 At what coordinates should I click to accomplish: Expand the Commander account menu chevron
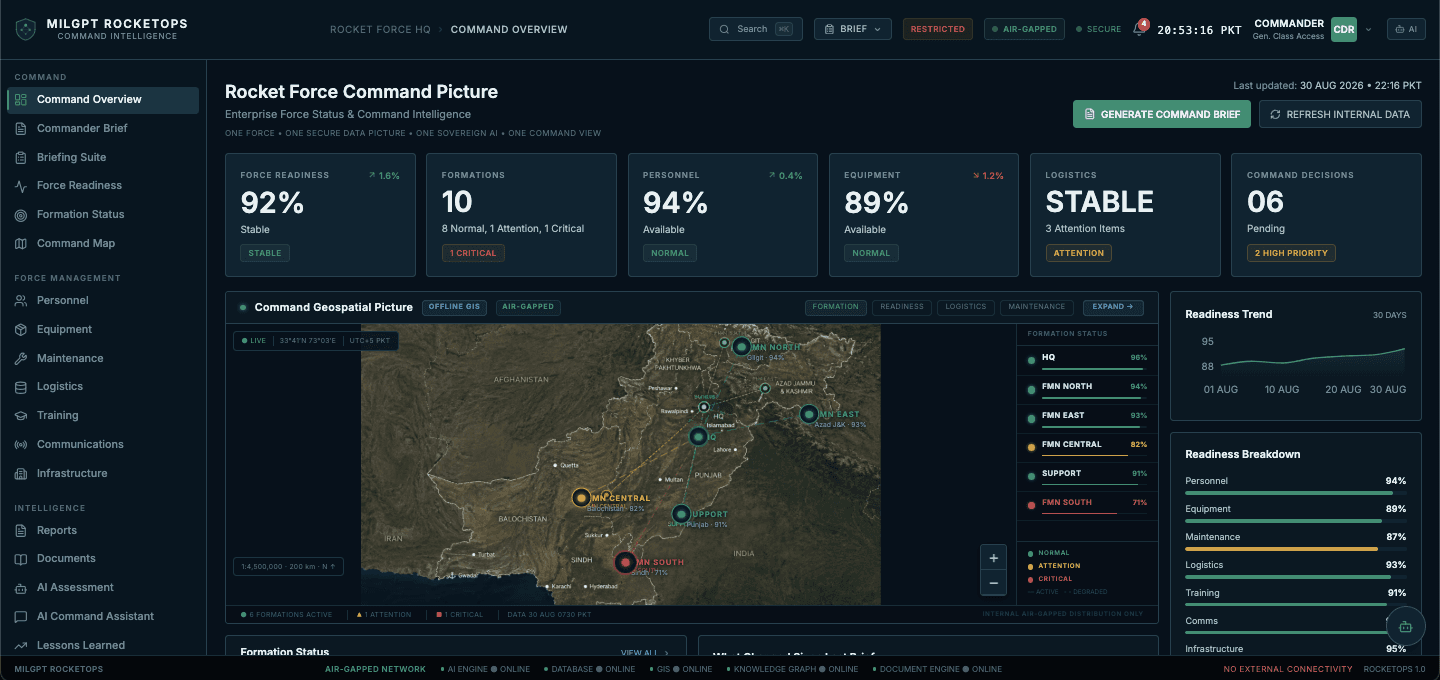tap(1368, 29)
